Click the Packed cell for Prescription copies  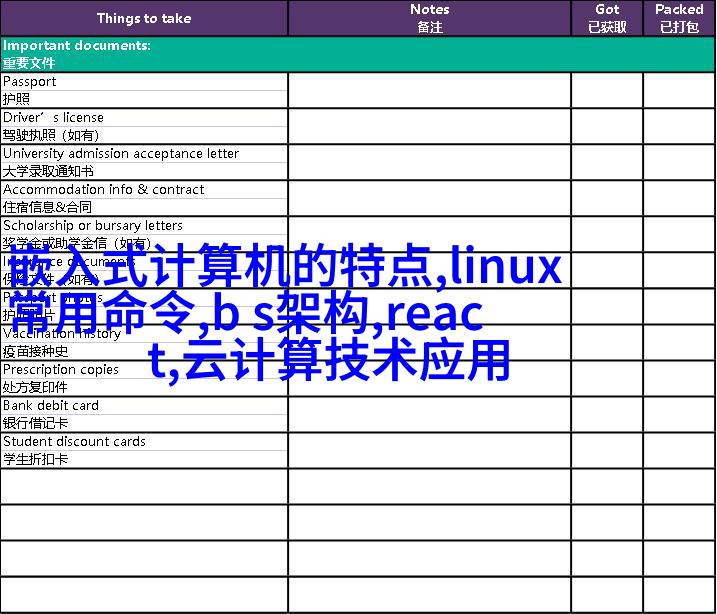[x=679, y=379]
